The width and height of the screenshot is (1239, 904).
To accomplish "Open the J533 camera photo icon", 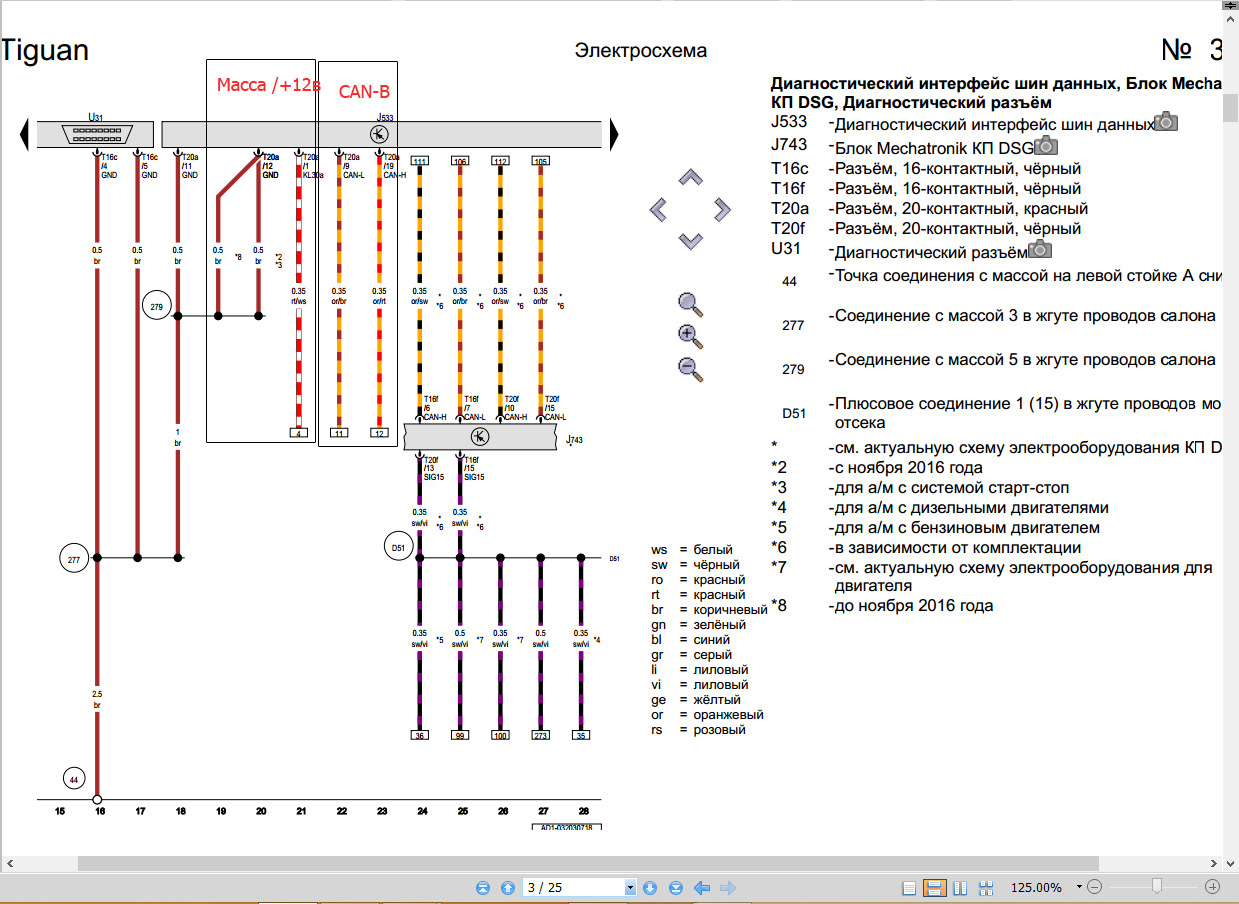I will coord(1166,122).
